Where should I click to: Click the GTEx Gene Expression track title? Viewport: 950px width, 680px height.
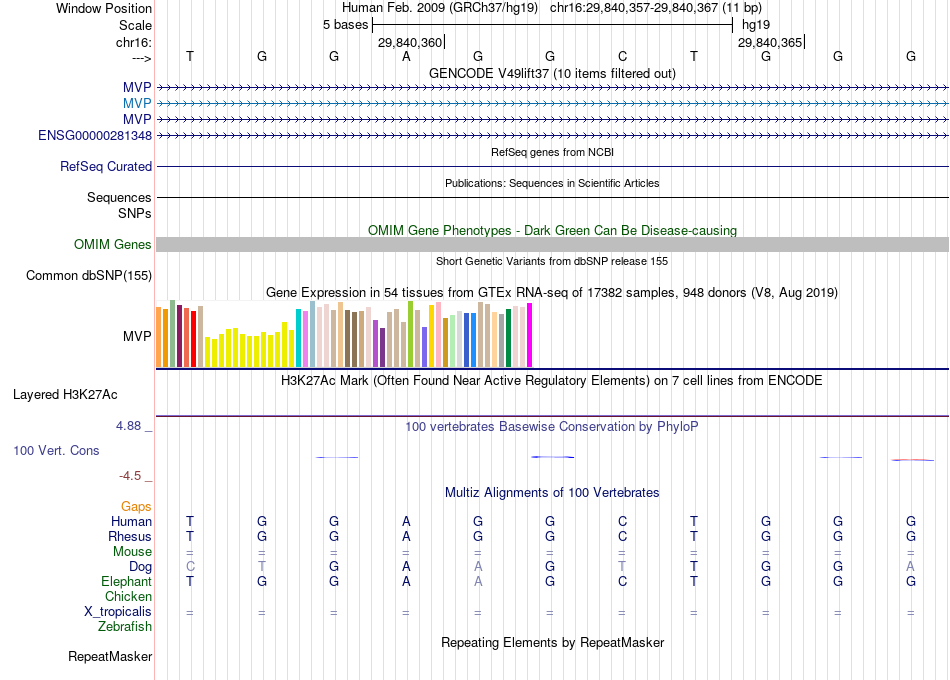[x=552, y=293]
